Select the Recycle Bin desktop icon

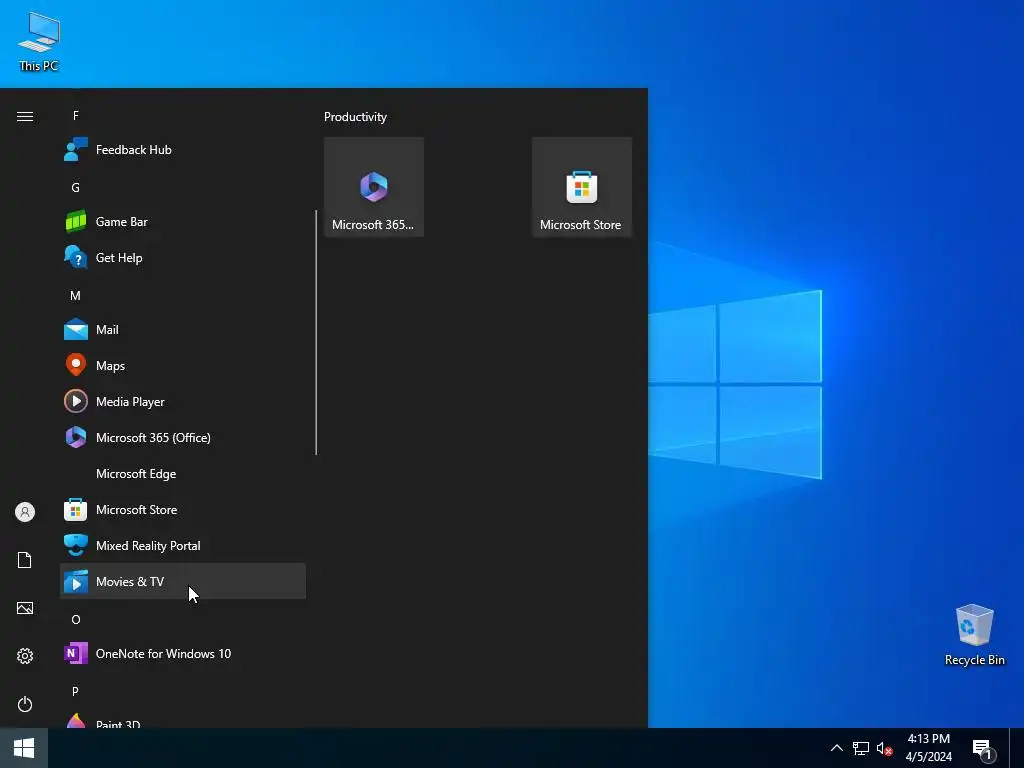(974, 635)
